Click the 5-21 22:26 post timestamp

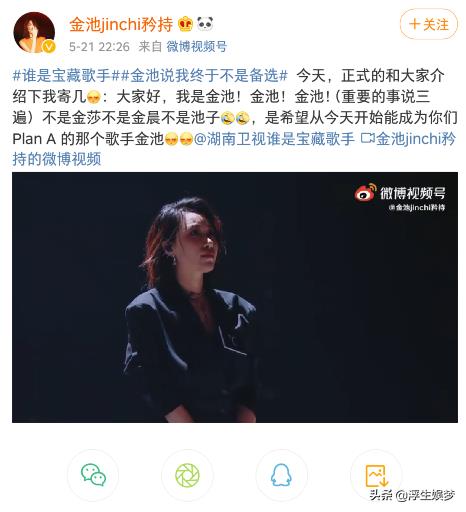[x=99, y=47]
